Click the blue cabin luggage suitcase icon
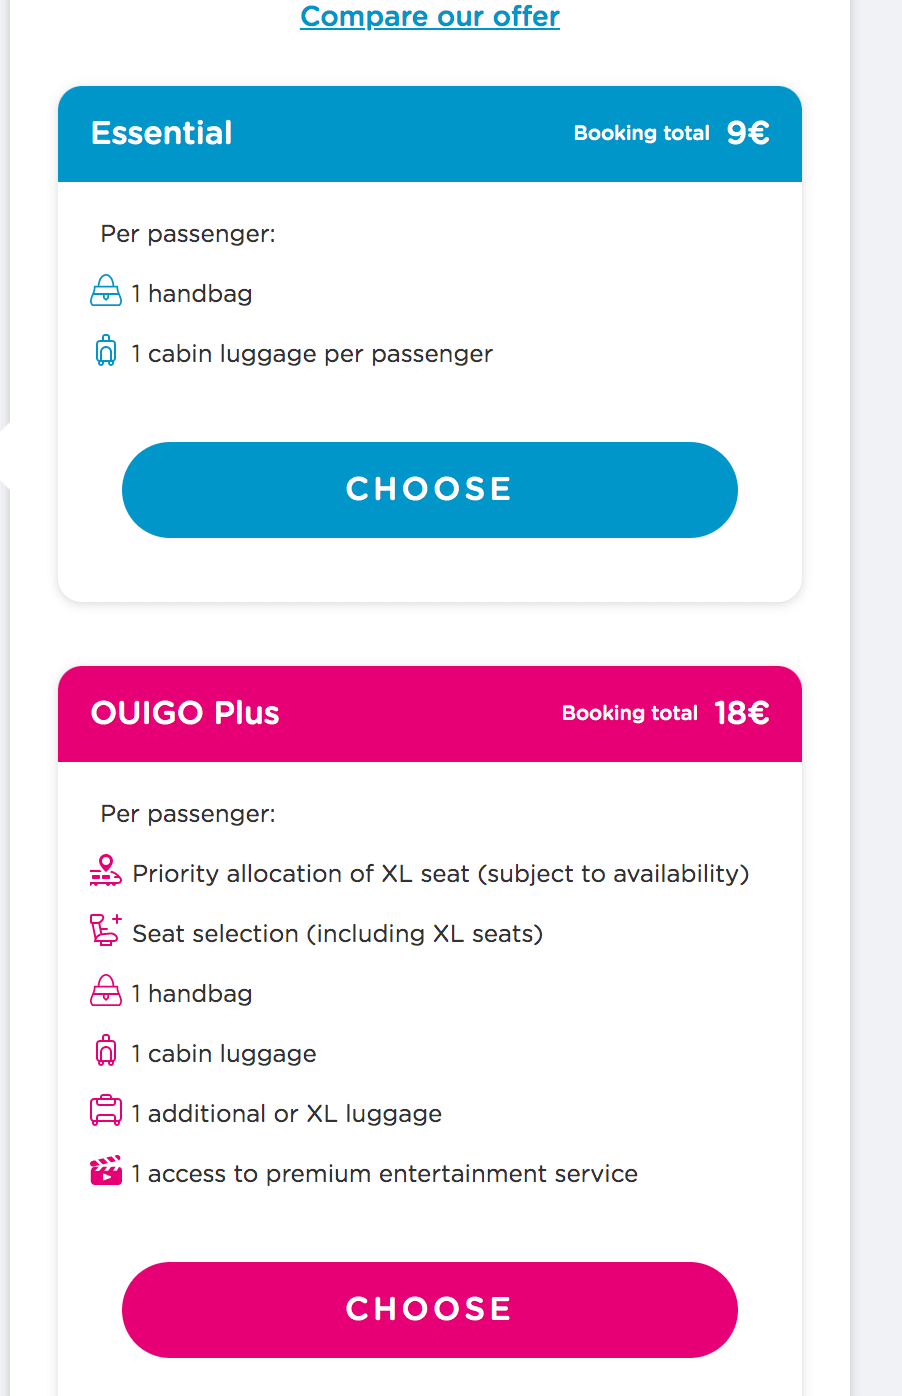The image size is (902, 1396). point(106,350)
